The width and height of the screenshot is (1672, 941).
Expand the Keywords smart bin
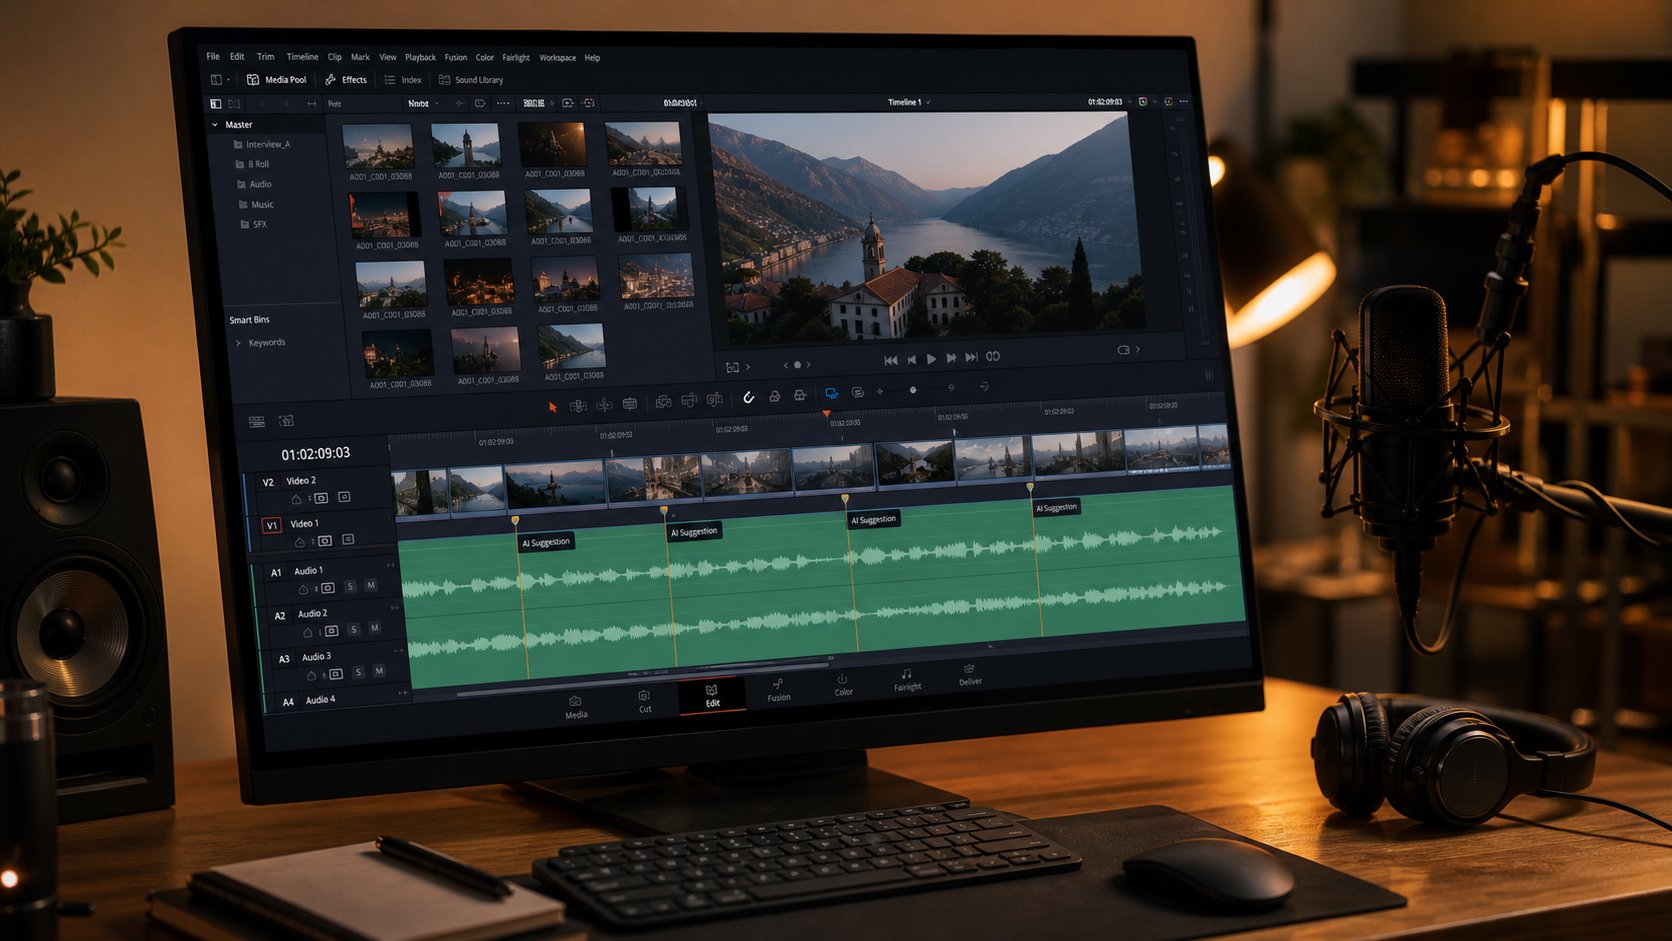[x=238, y=343]
